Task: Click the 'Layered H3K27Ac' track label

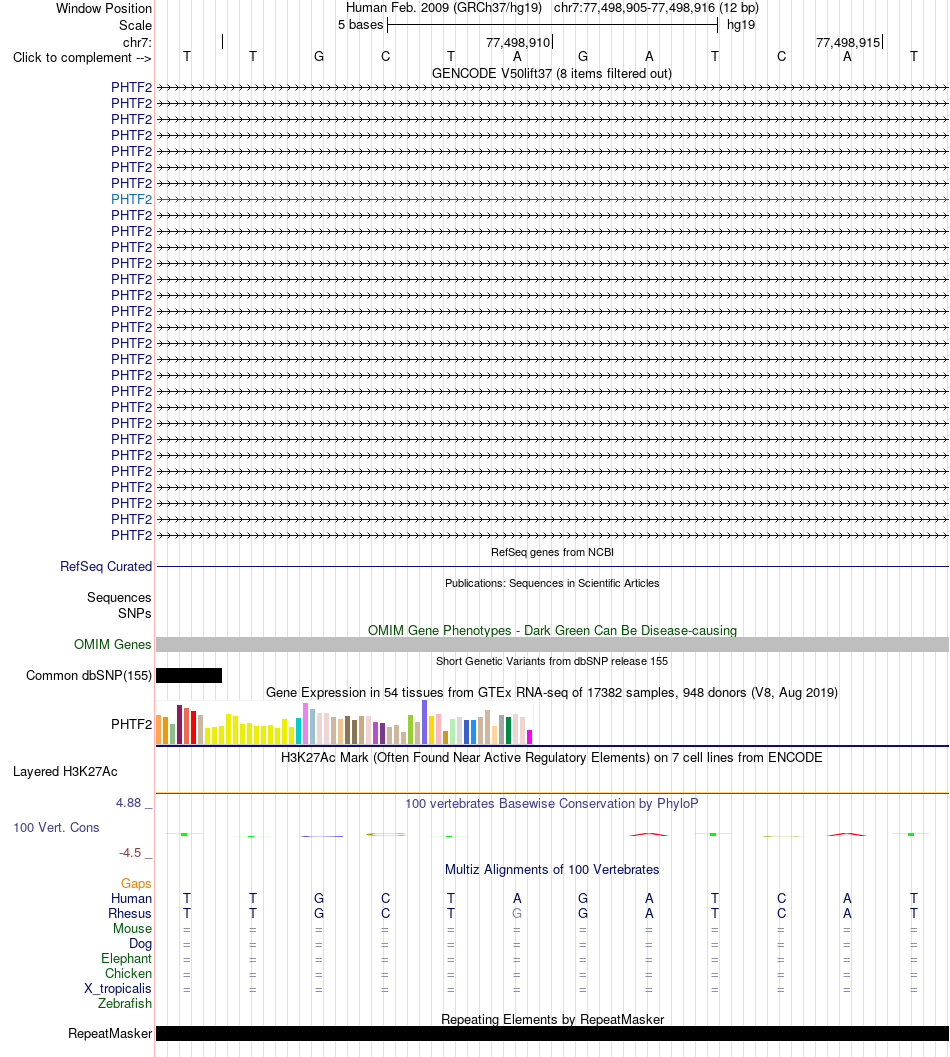Action: point(65,772)
